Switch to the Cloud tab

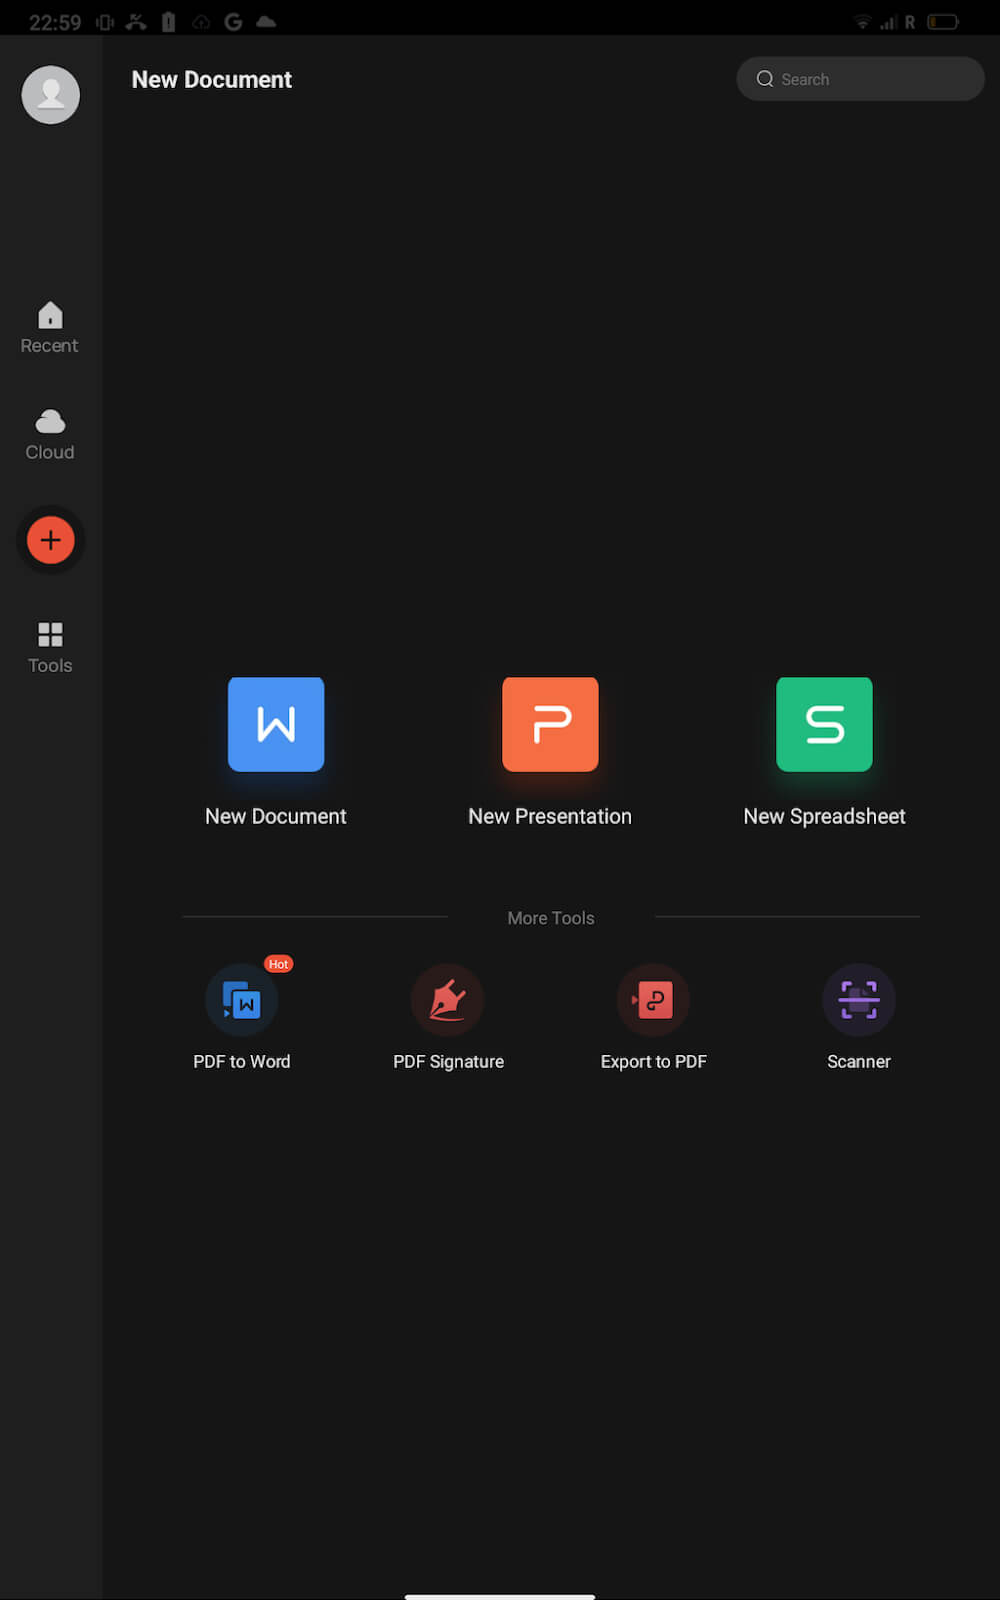(x=50, y=435)
